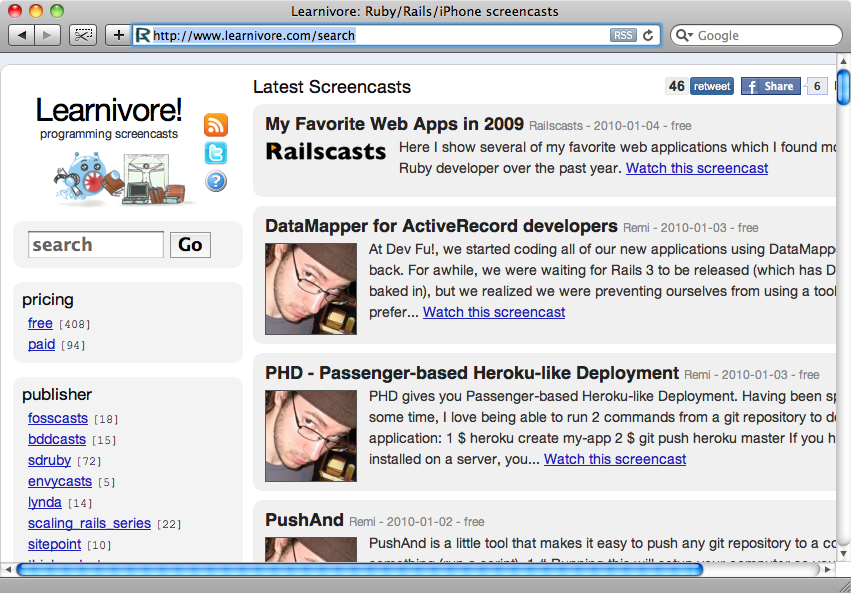Go back with the browser back arrow
Image resolution: width=851 pixels, height=593 pixels.
click(x=22, y=35)
